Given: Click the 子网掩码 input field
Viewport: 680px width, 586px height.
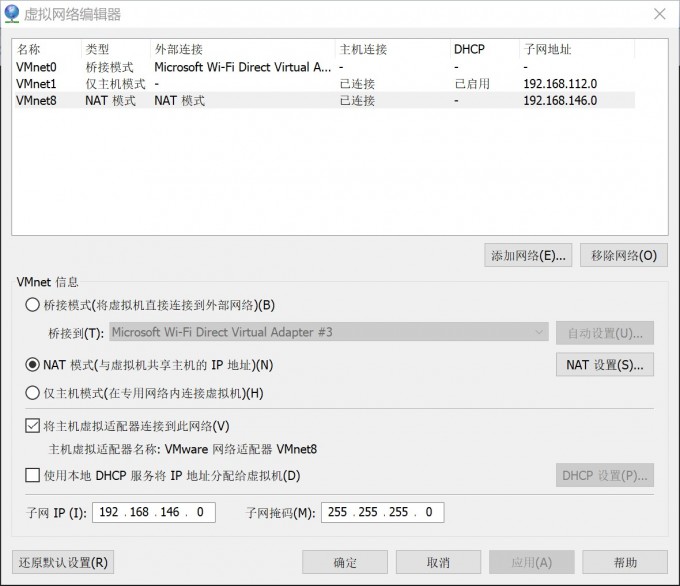Looking at the screenshot, I should click(381, 513).
